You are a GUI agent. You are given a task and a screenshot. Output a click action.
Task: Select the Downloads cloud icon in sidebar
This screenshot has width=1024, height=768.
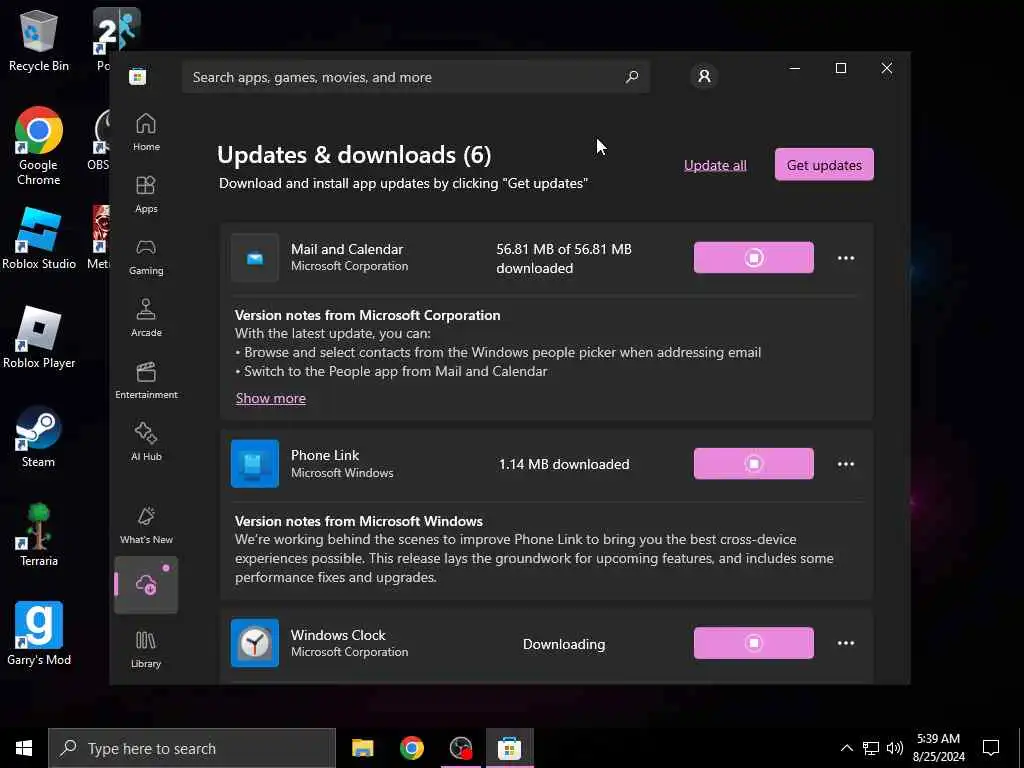tap(146, 584)
